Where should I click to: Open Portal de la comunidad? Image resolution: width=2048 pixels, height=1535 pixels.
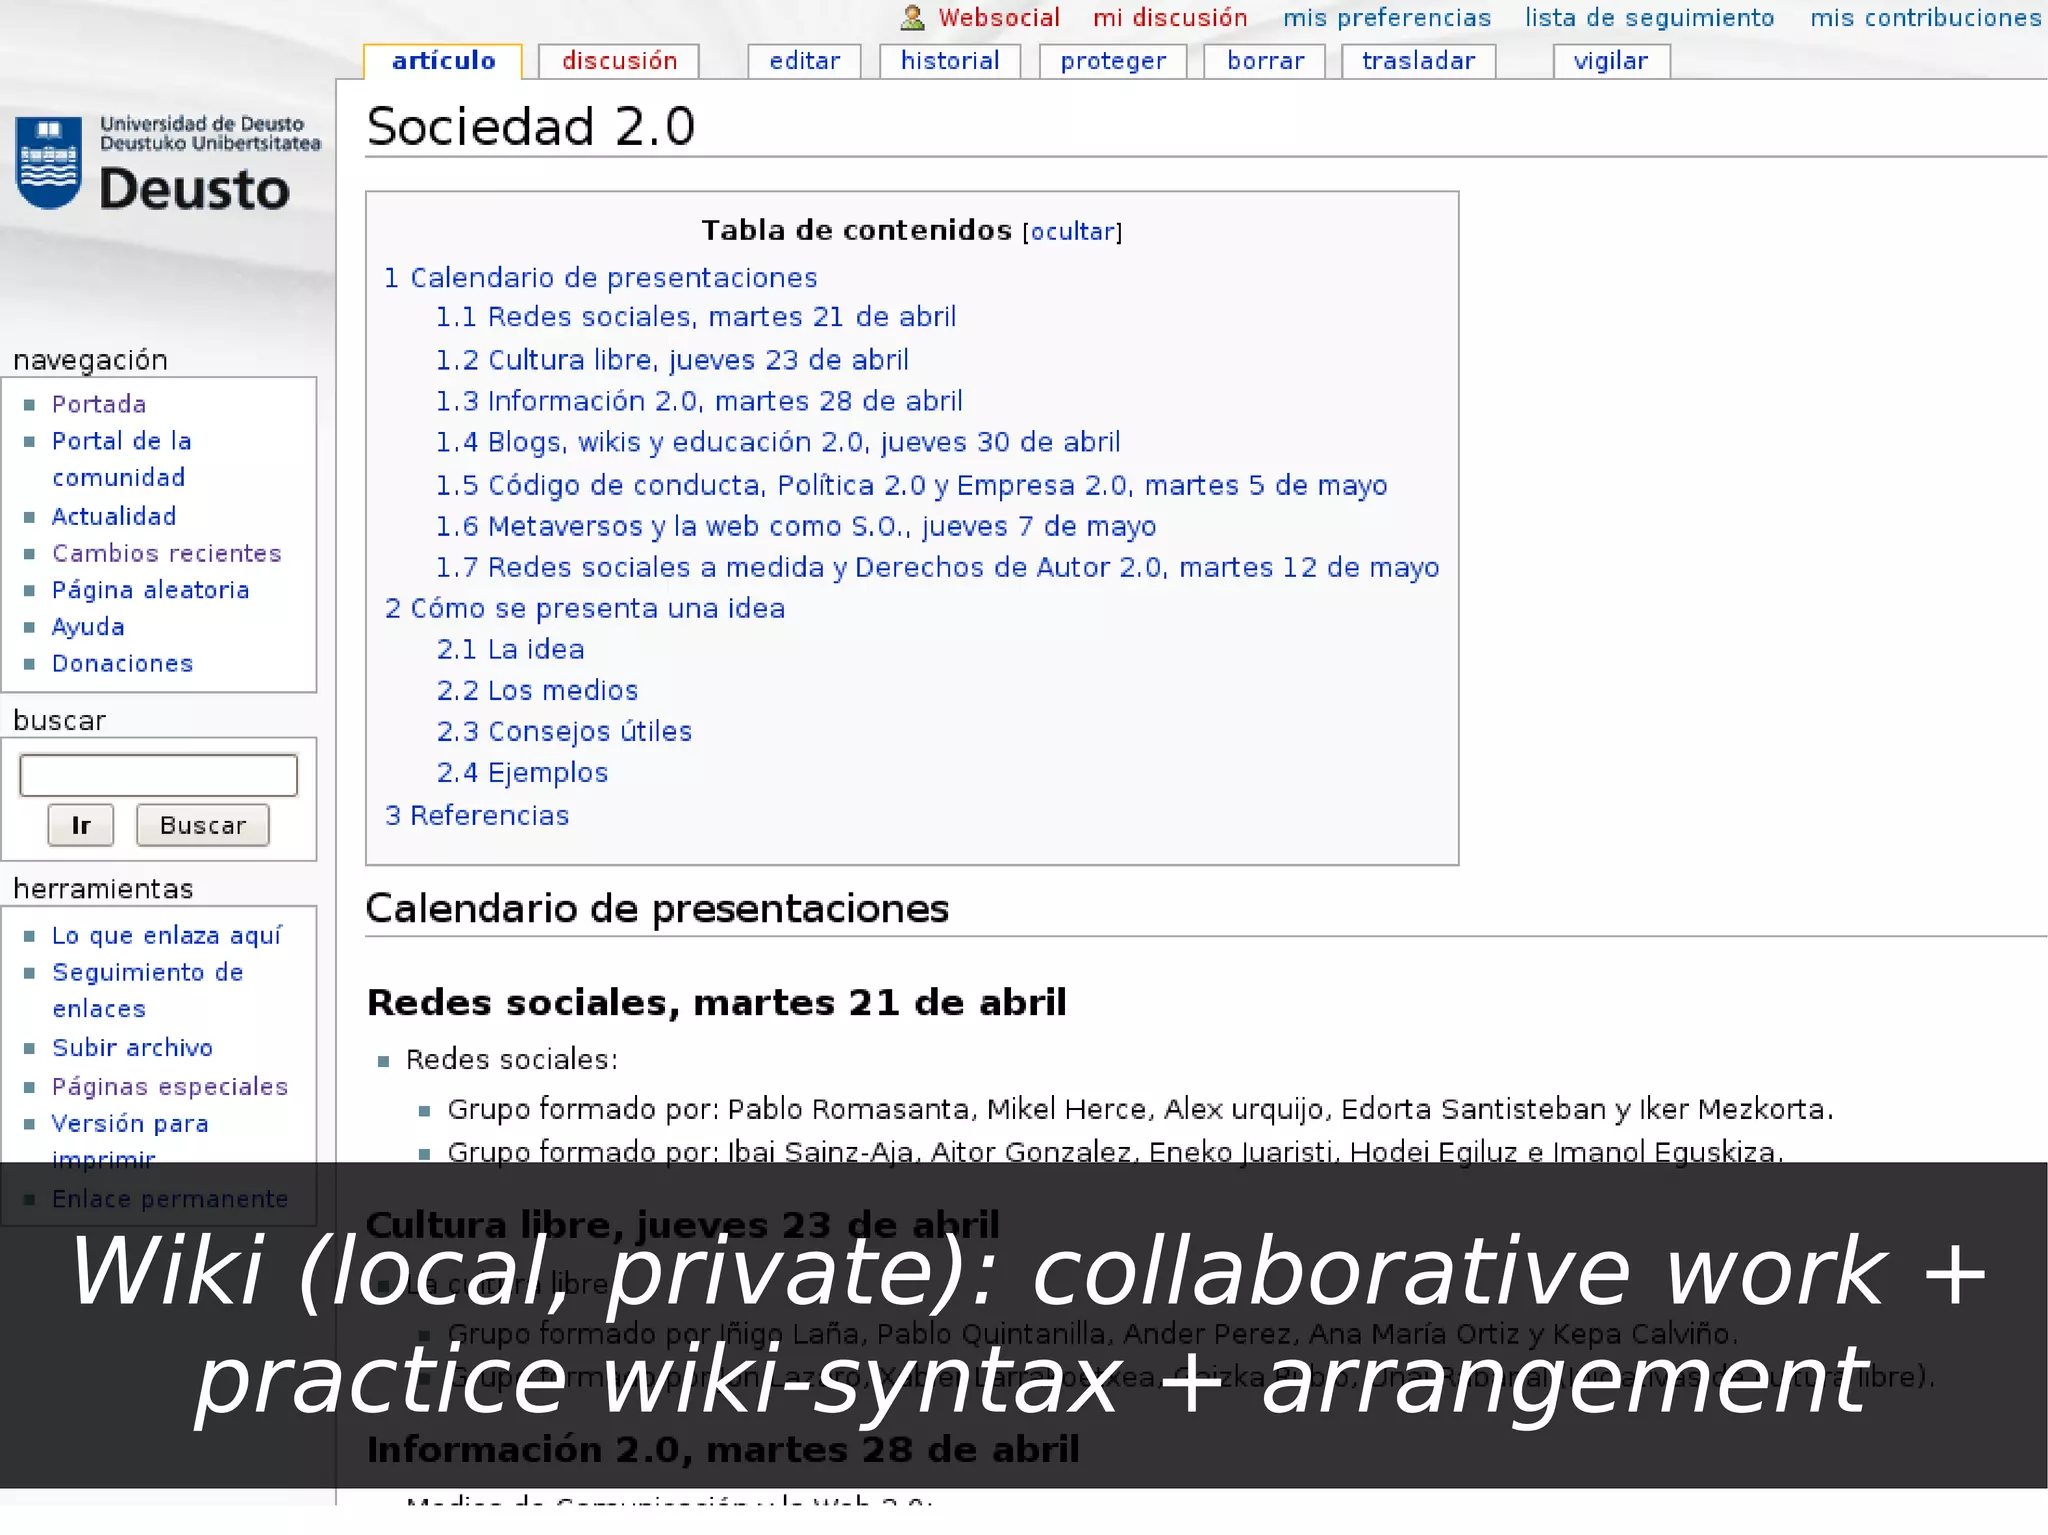pyautogui.click(x=121, y=459)
